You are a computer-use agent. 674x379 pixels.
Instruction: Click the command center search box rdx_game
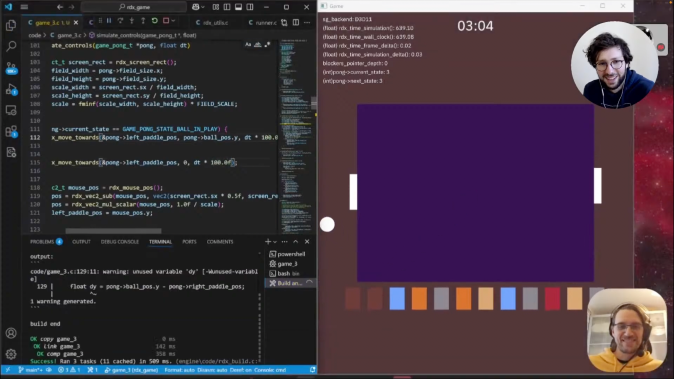pos(134,7)
